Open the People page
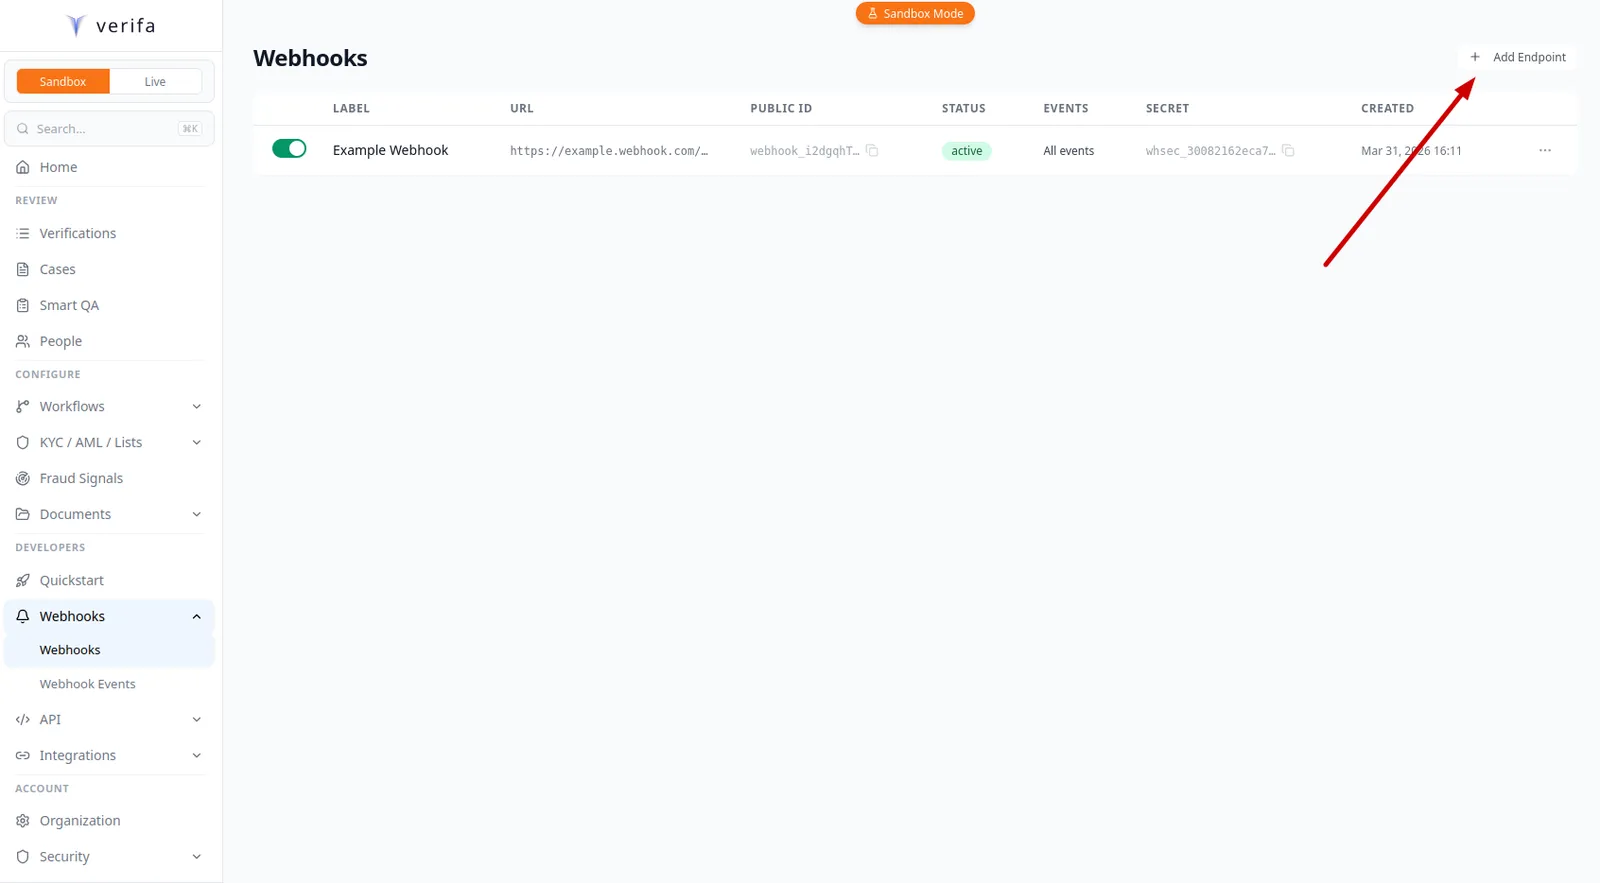Image resolution: width=1600 pixels, height=883 pixels. [109, 341]
